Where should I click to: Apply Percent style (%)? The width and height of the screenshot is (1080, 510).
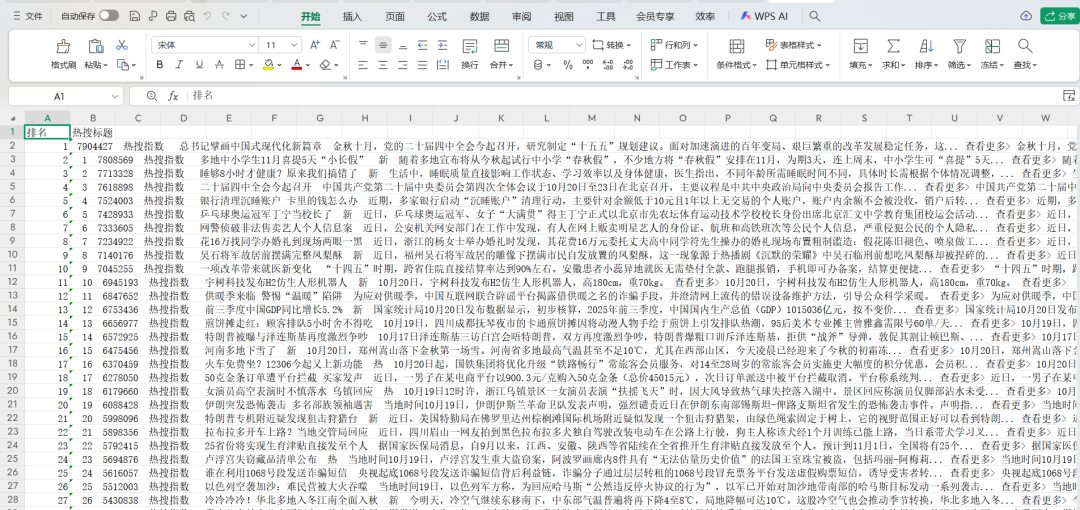[x=568, y=65]
